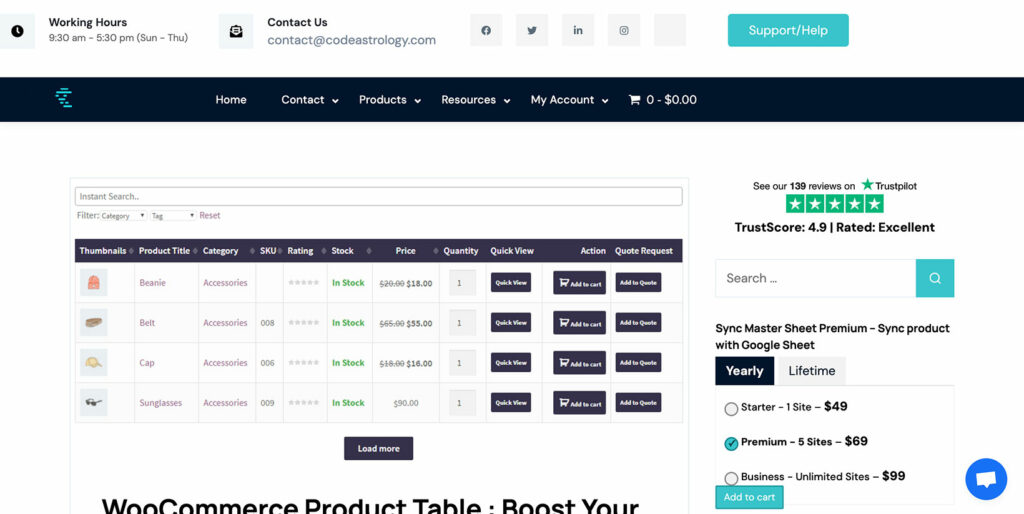Click the Beanie star rating
The height and width of the screenshot is (514, 1024).
coord(304,283)
